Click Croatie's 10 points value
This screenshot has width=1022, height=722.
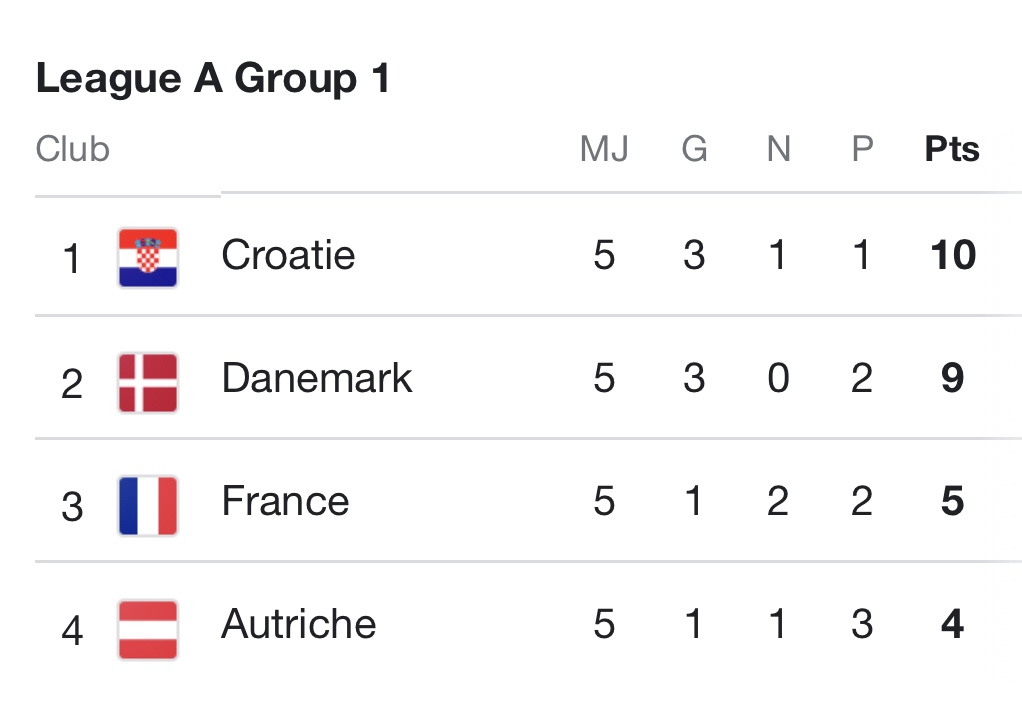[952, 255]
